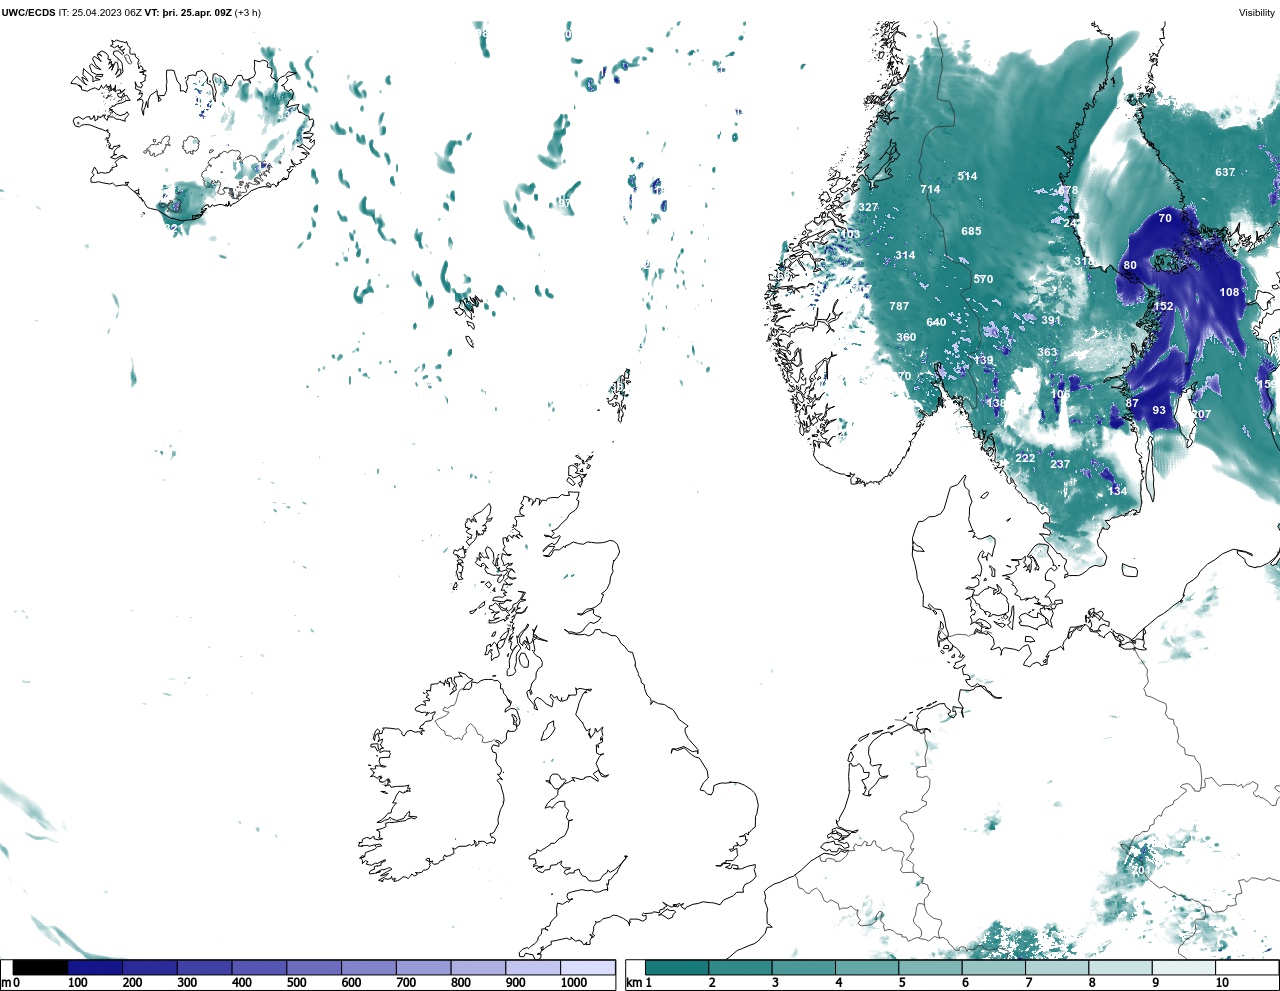Click the '363' visibility value on map
The height and width of the screenshot is (991, 1280).
[1047, 352]
